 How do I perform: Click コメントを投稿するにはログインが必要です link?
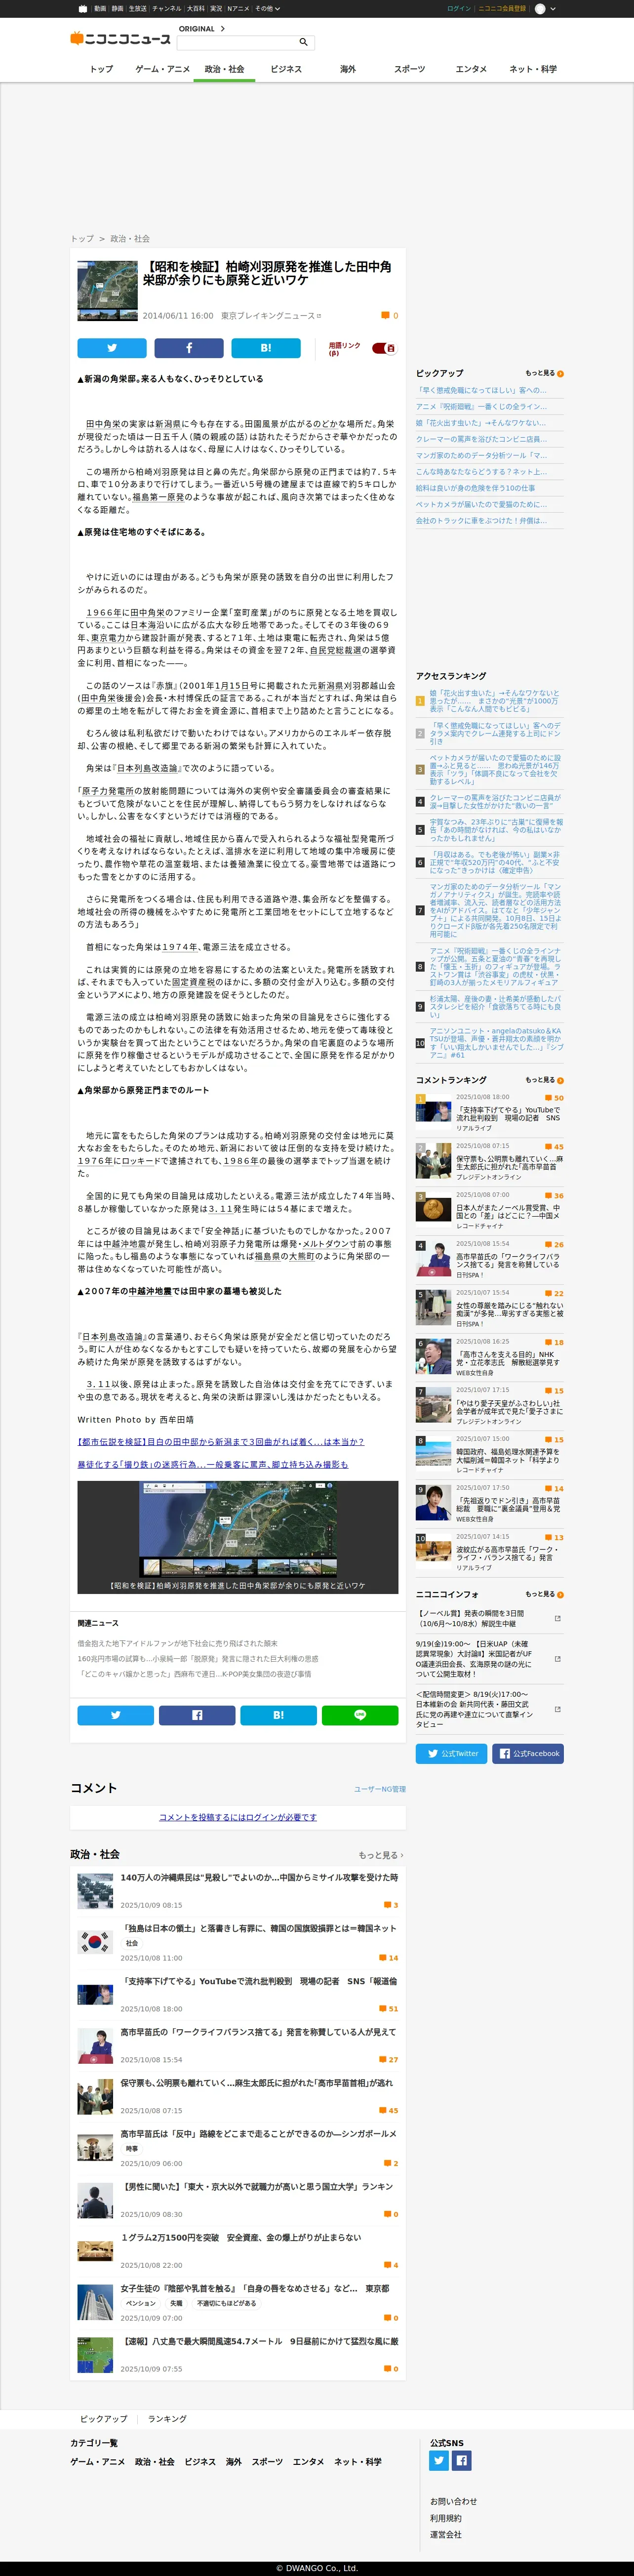click(x=238, y=1817)
